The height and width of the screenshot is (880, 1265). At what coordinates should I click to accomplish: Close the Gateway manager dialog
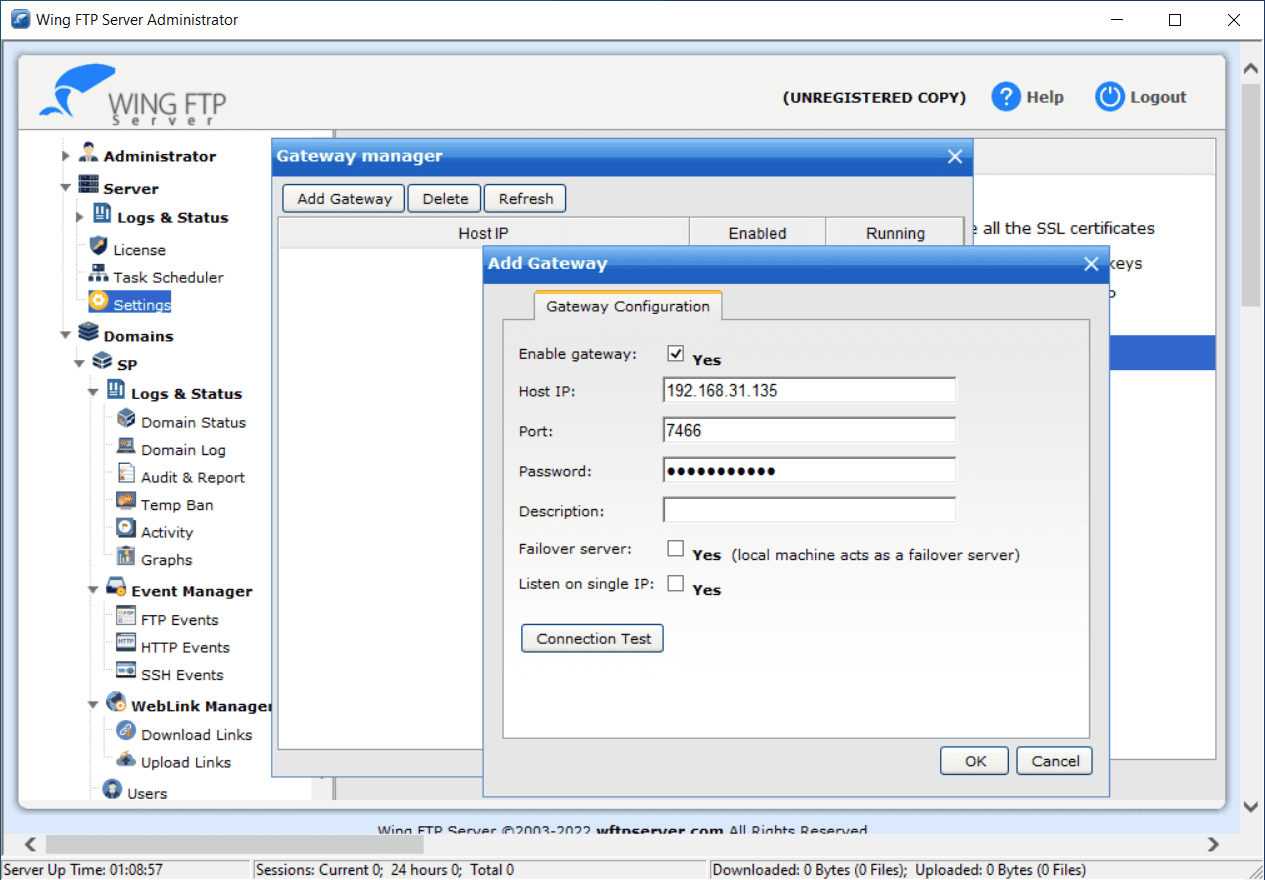tap(954, 156)
